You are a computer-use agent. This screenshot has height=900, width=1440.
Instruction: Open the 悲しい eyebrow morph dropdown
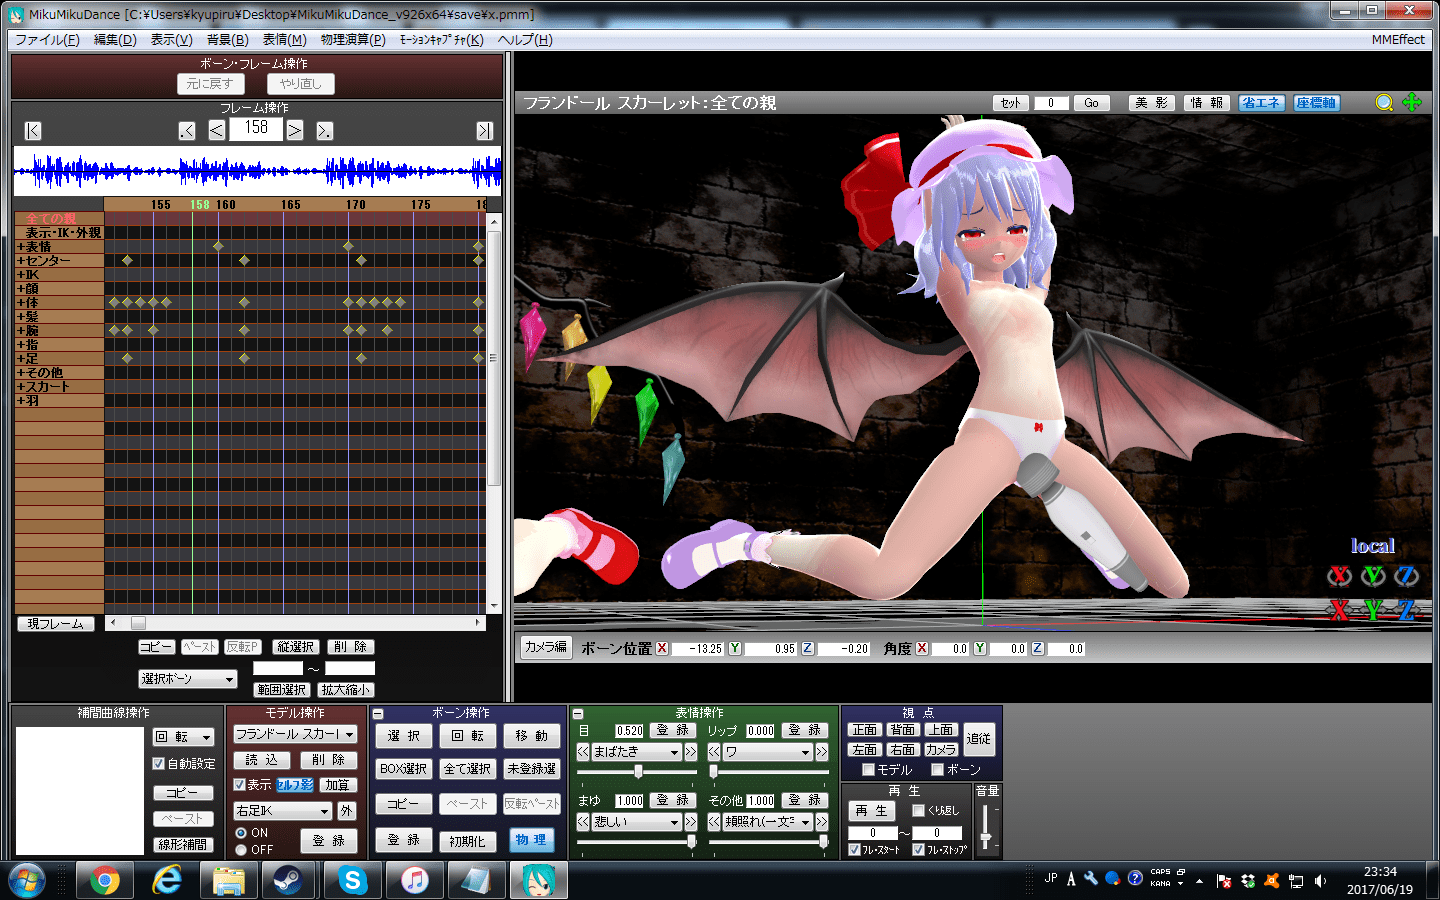636,822
